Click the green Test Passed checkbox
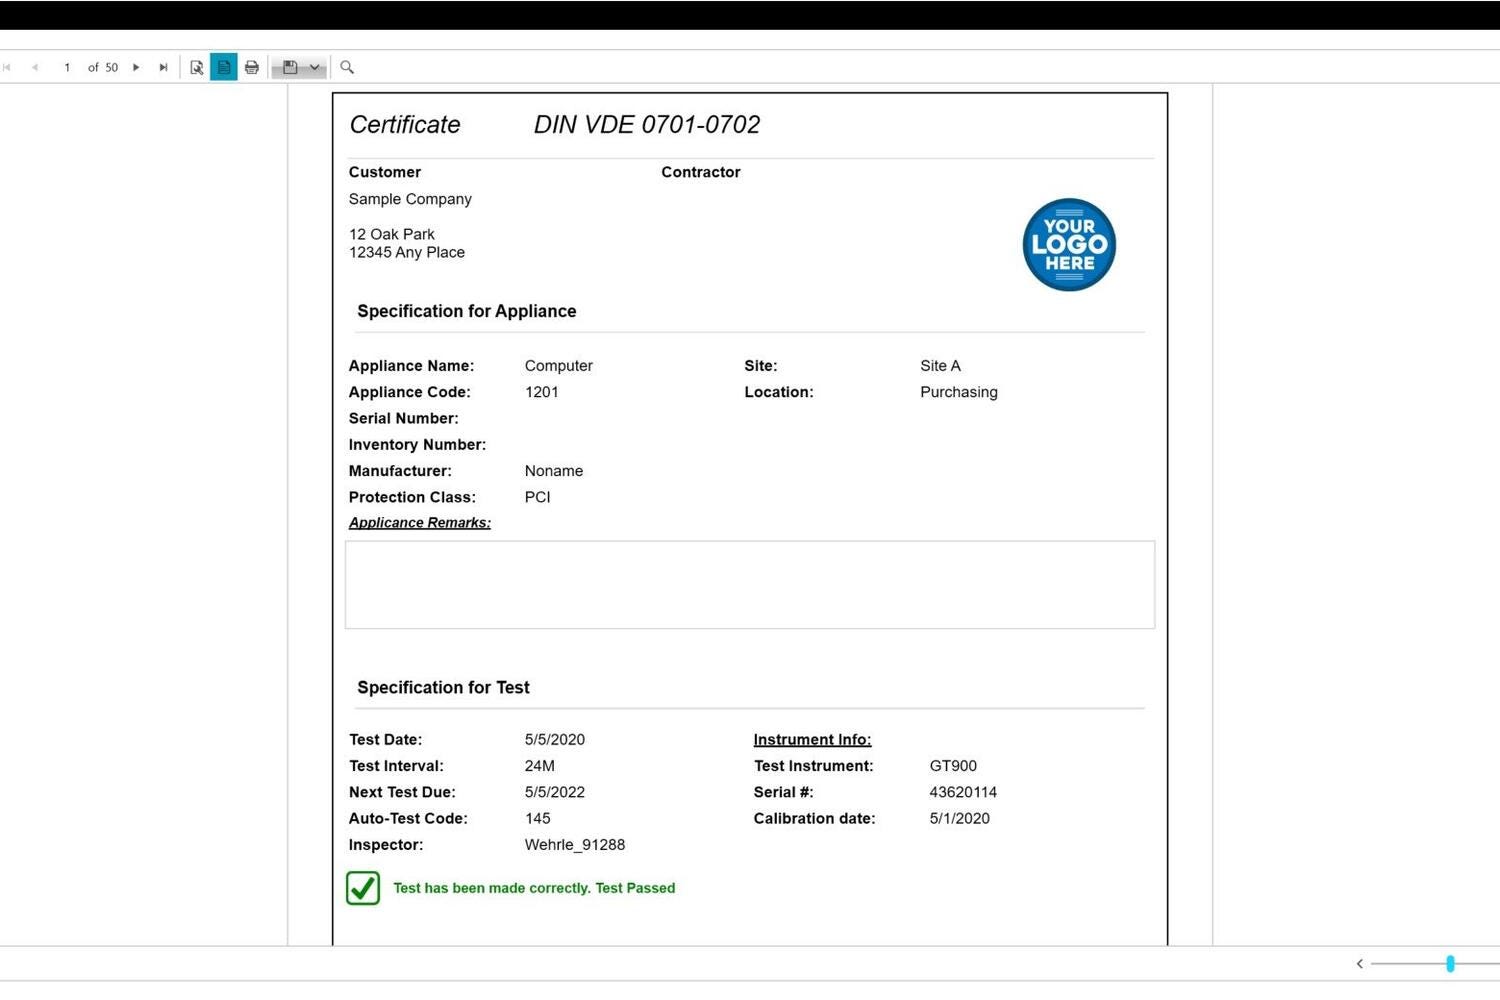Viewport: 1500px width, 1000px height. point(363,888)
